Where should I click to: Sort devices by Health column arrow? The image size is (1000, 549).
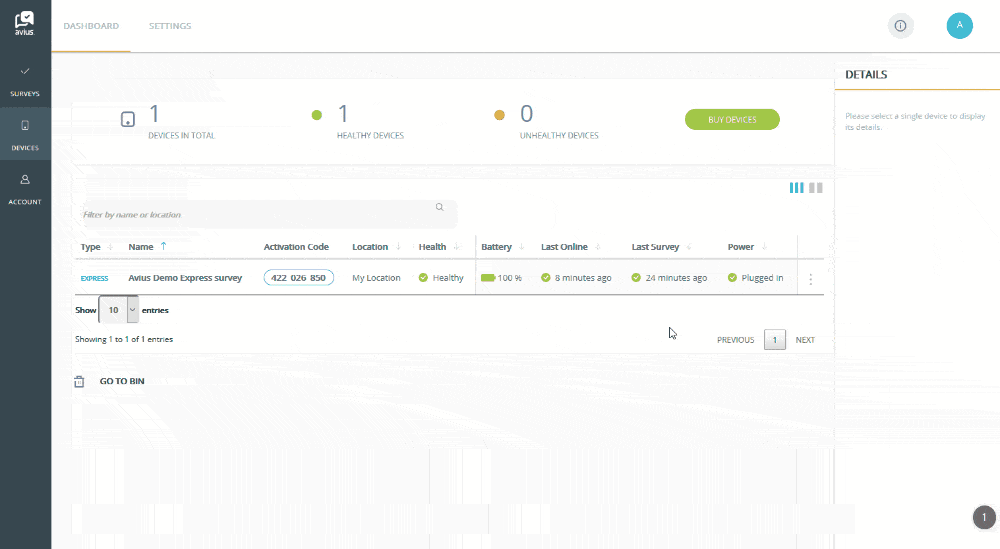[456, 247]
